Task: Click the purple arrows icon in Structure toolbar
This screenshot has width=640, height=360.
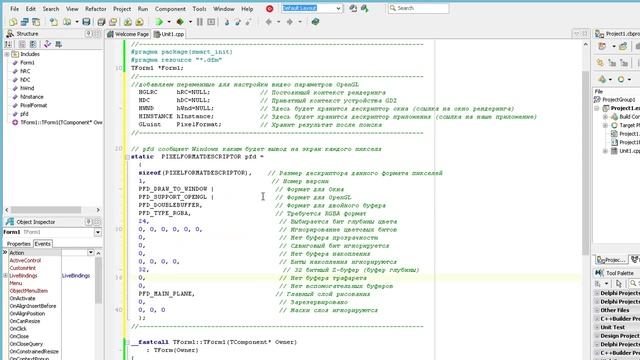Action: click(47, 44)
